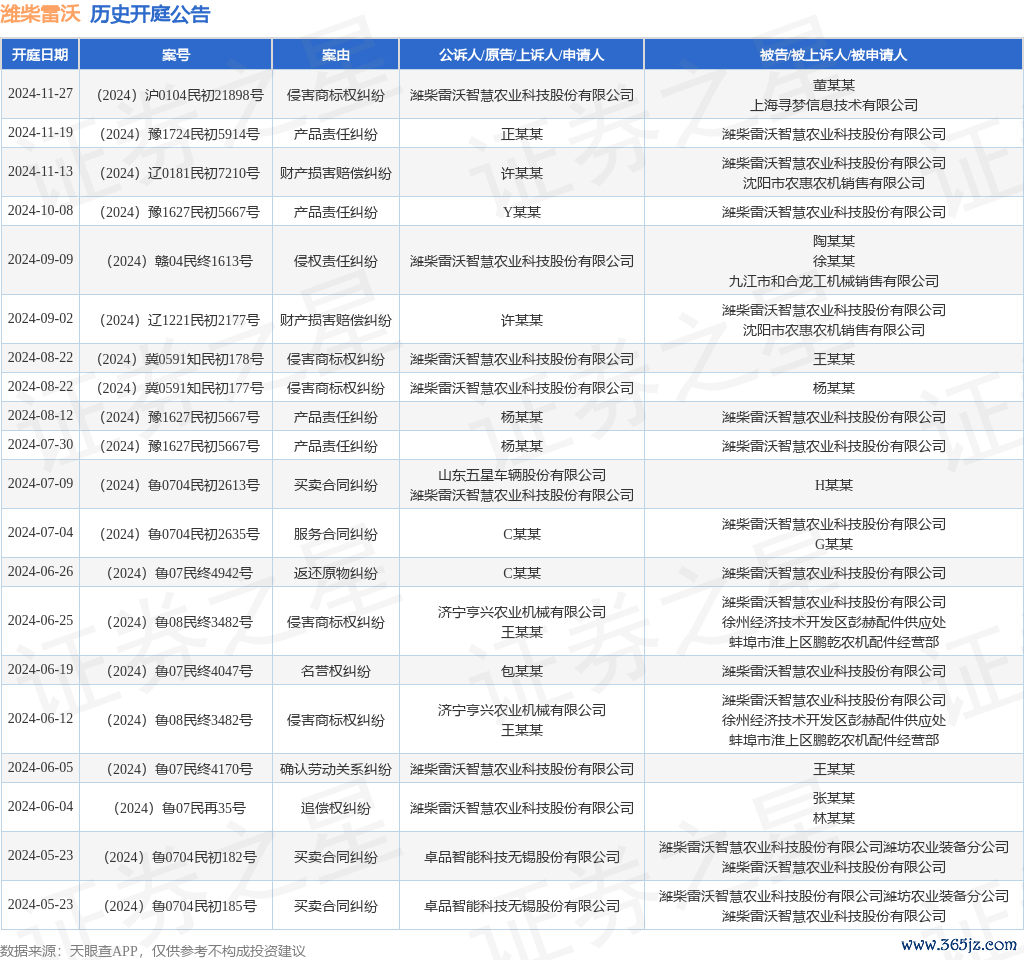Click the date cell 2024-11-13
The width and height of the screenshot is (1024, 960).
[40, 171]
